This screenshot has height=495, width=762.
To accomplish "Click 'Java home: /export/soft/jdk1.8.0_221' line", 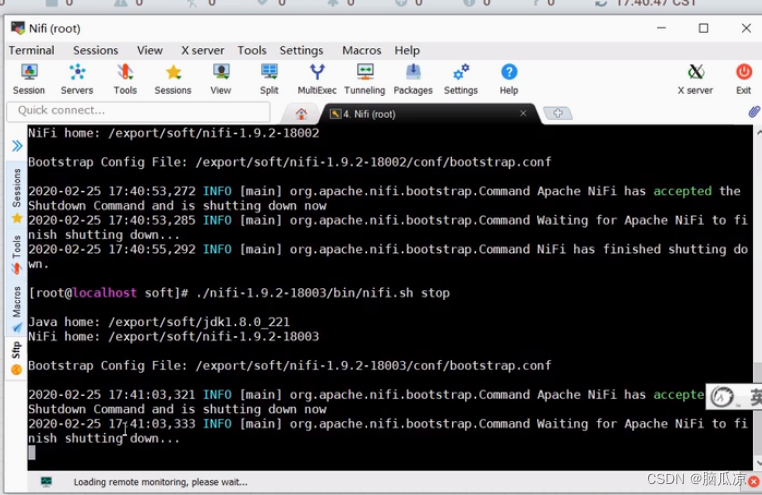I will coord(159,322).
